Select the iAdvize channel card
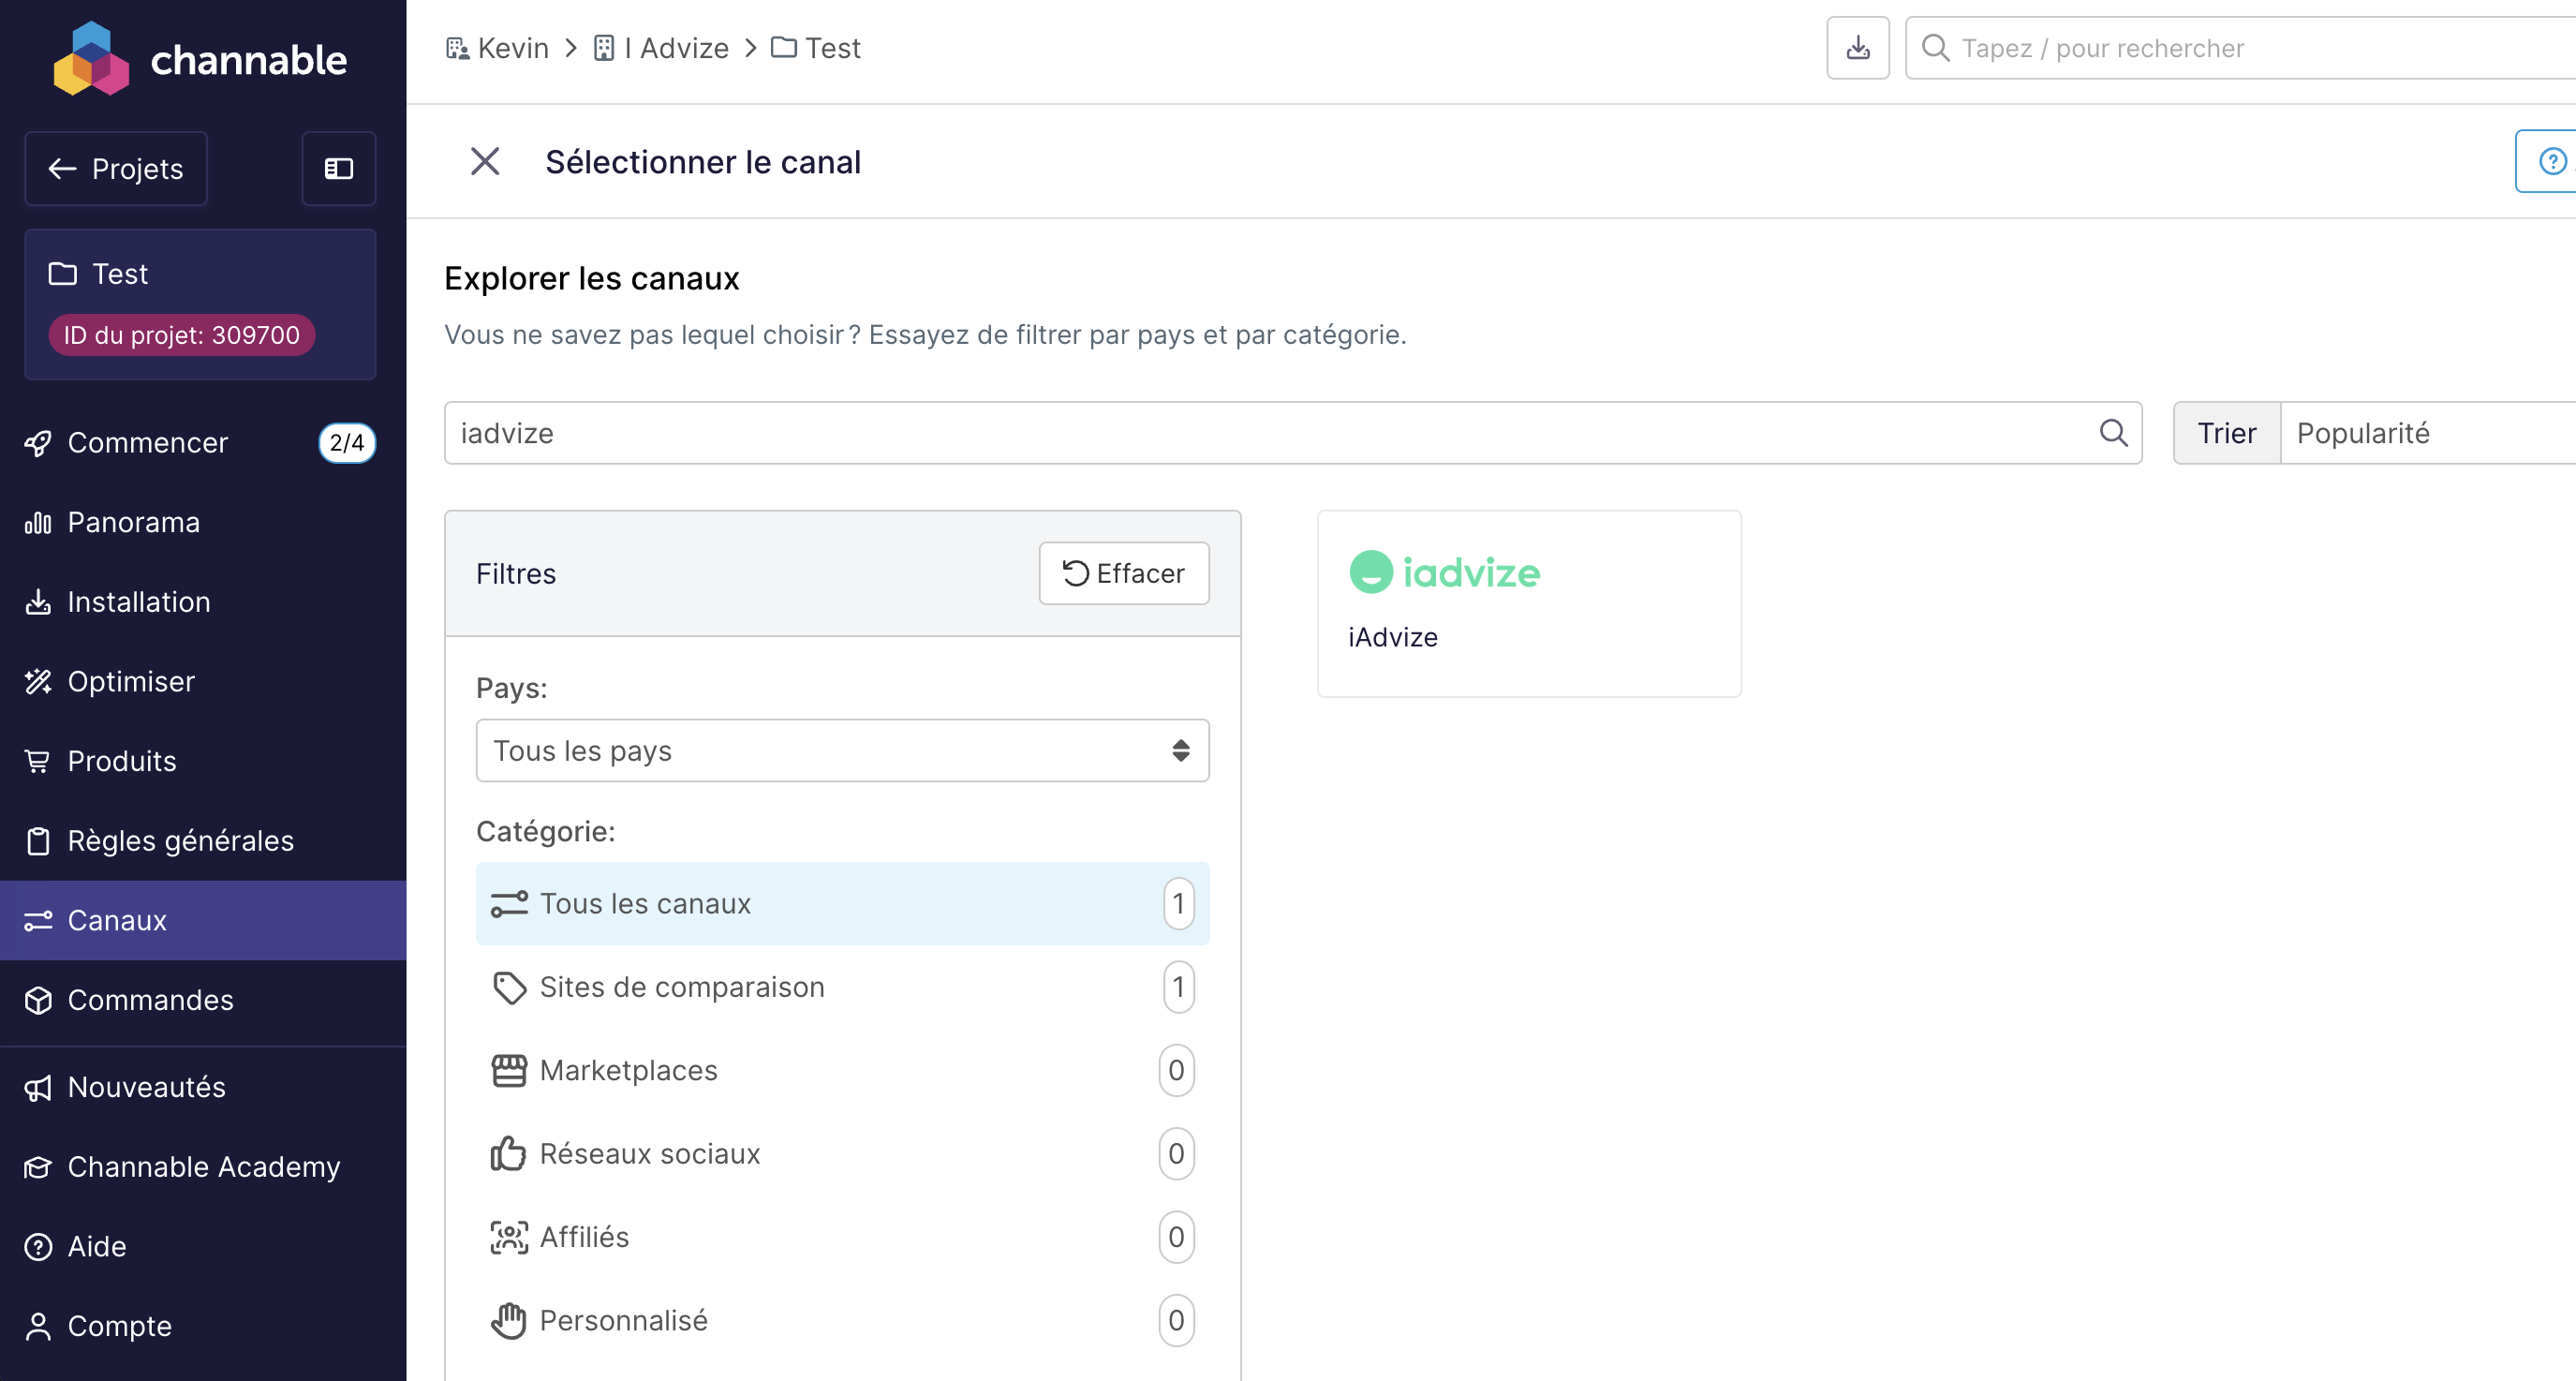Image resolution: width=2576 pixels, height=1381 pixels. pyautogui.click(x=1528, y=603)
